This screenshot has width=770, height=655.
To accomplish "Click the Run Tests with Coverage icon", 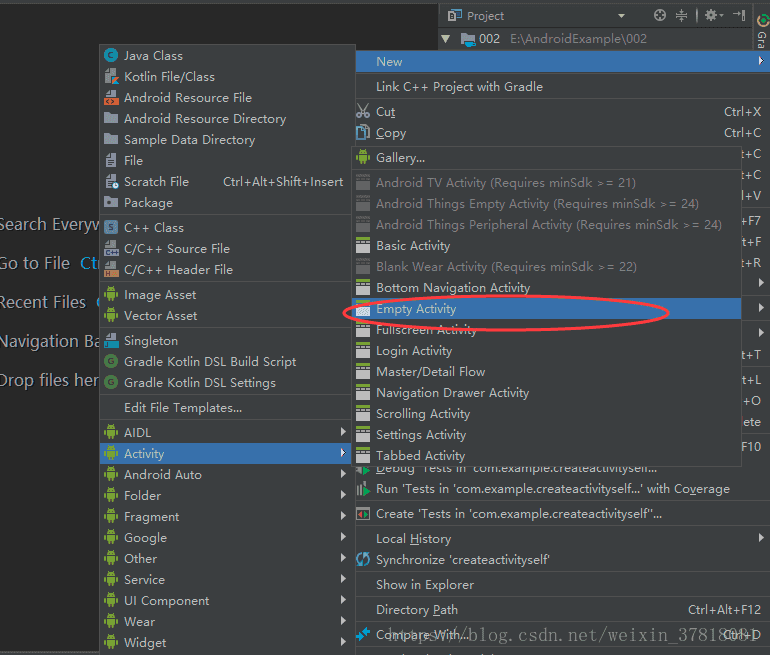I will [363, 489].
